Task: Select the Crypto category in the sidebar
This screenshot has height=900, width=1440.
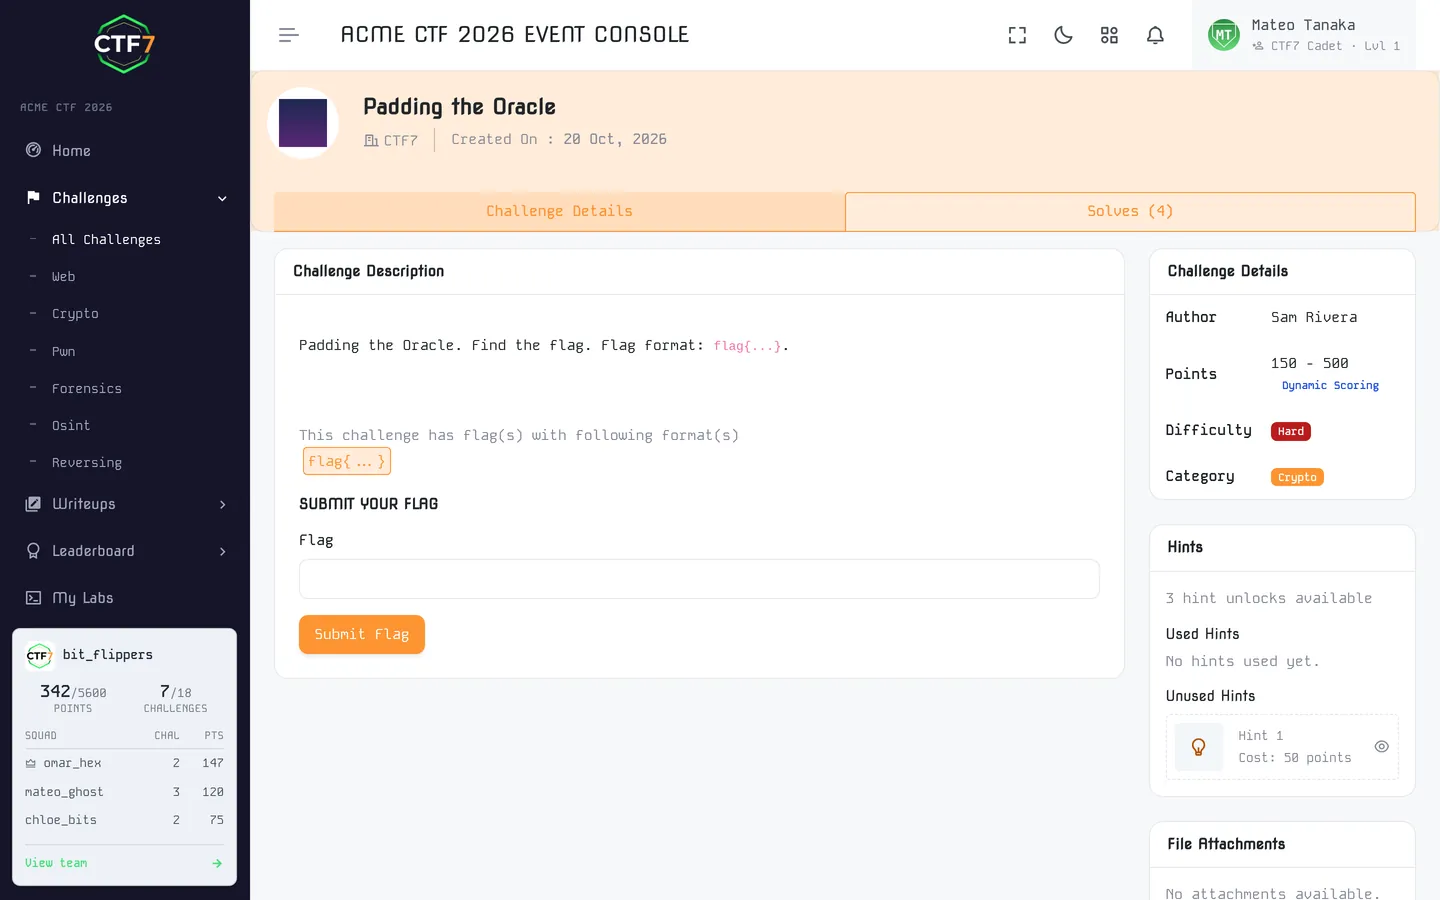Action: click(75, 314)
